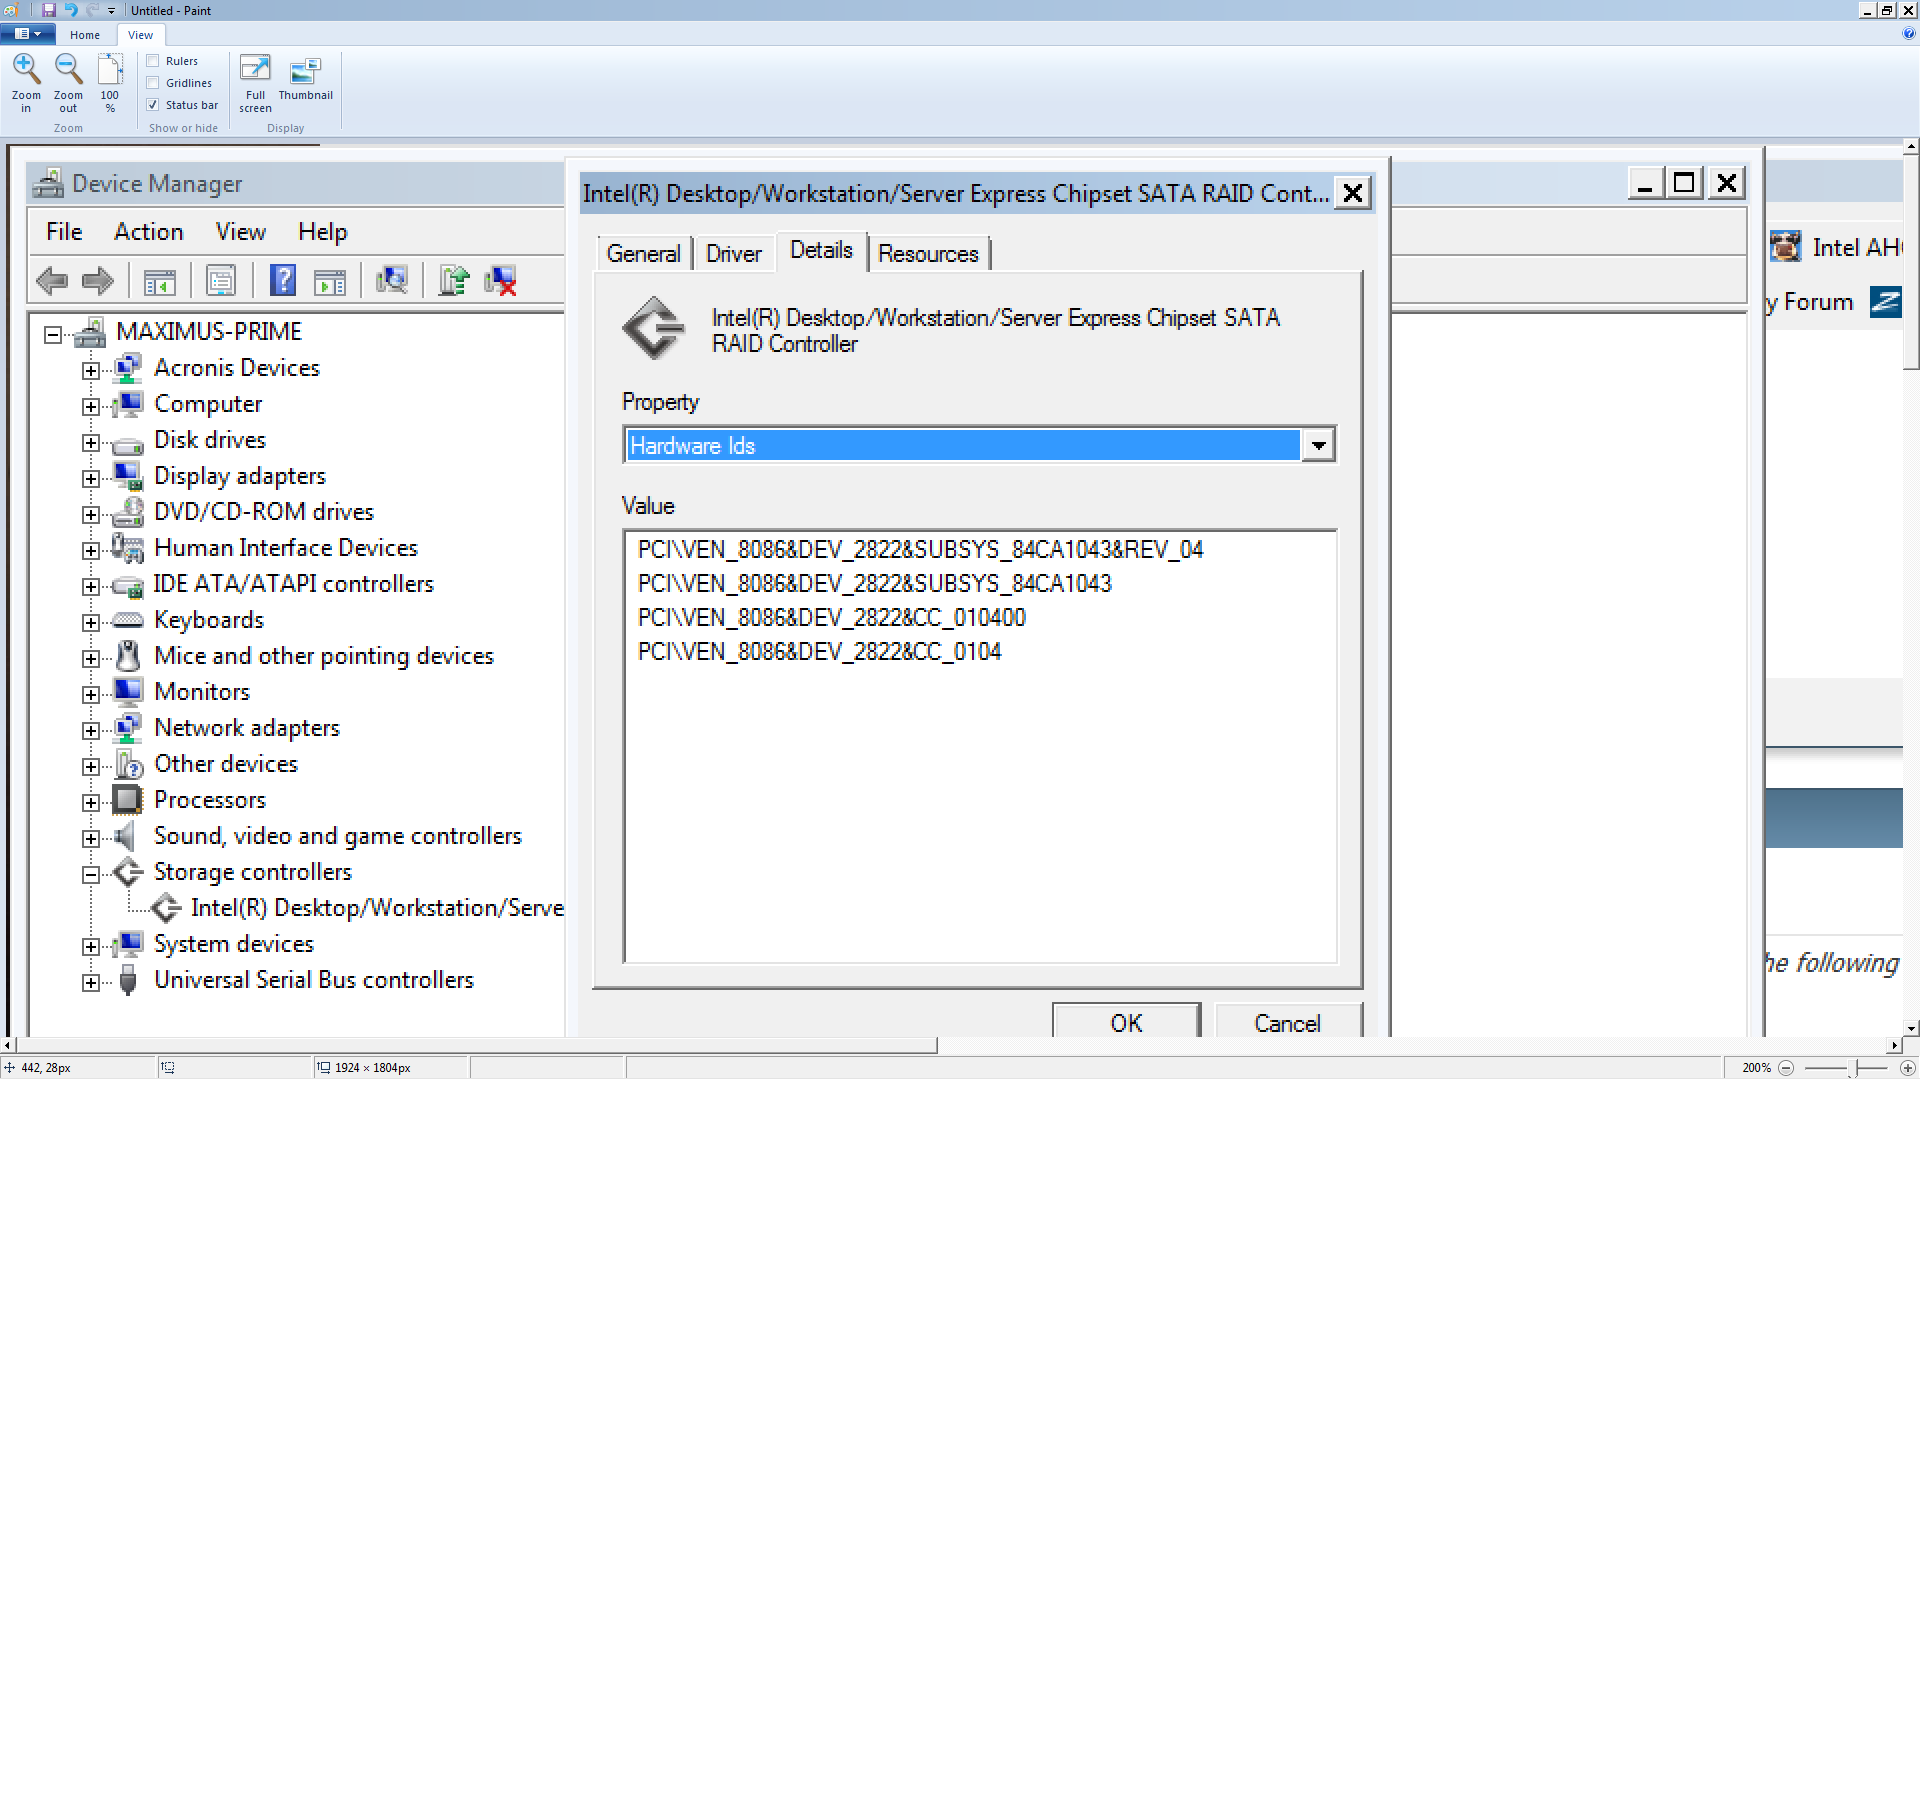The image size is (1924, 1804).
Task: Click the Save icon in Paint title bar
Action: (x=48, y=10)
